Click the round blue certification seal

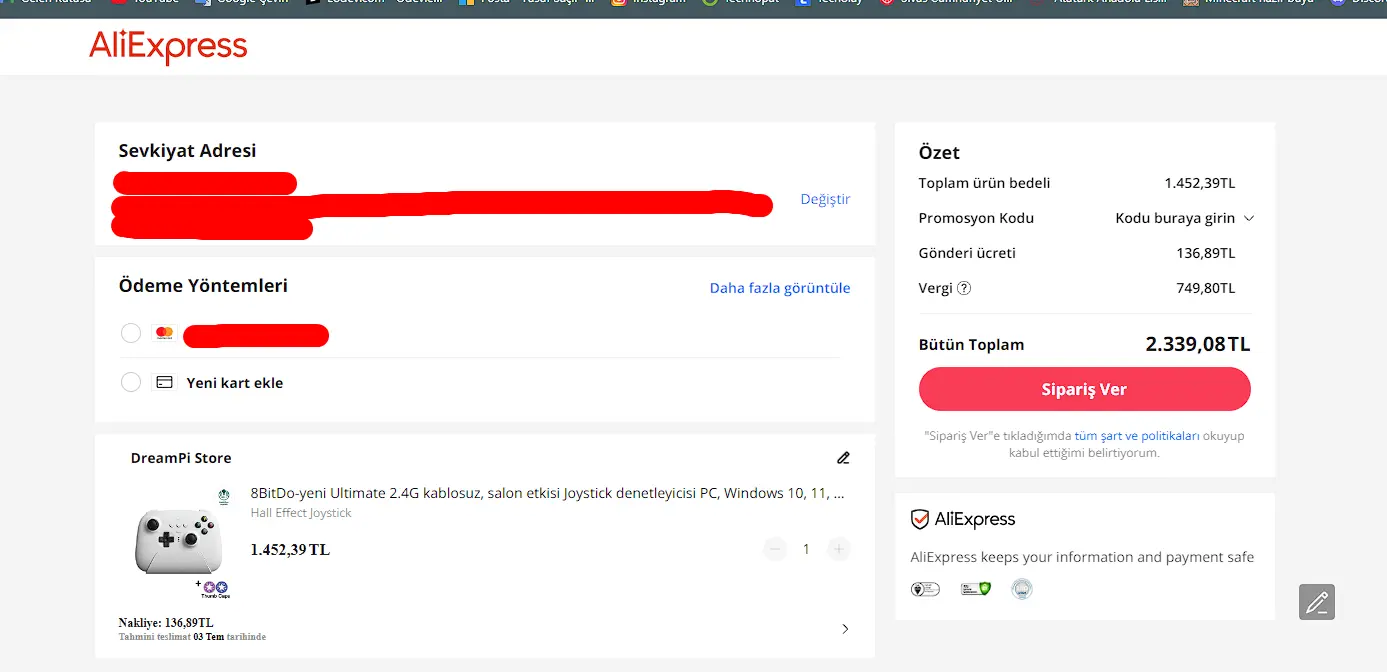1021,589
